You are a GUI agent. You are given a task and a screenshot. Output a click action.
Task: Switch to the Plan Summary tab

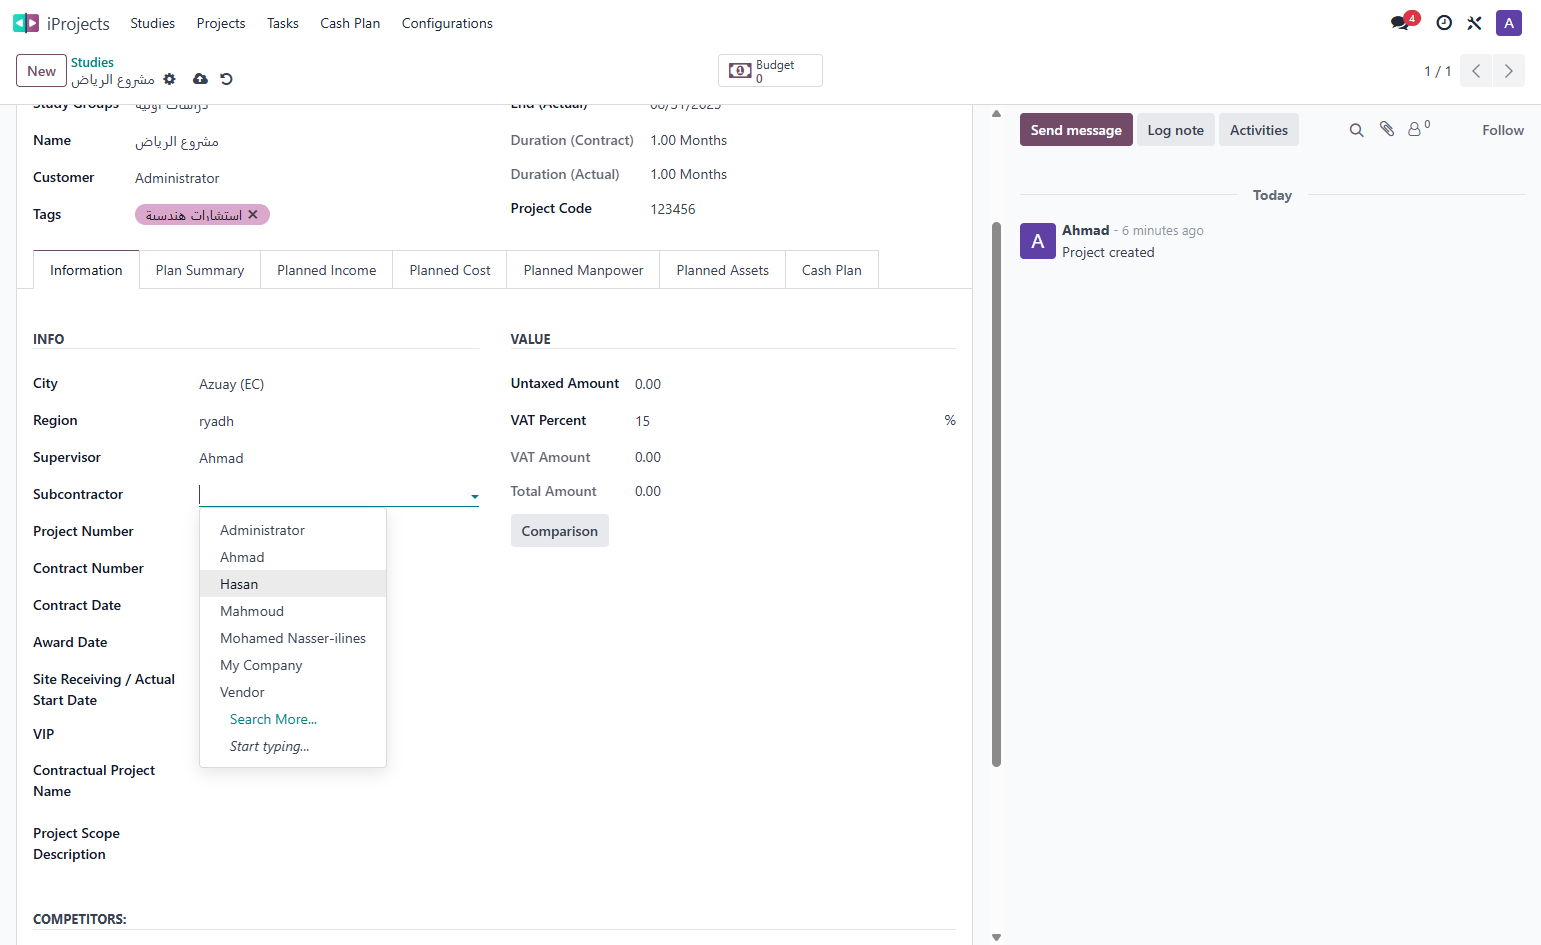(x=200, y=270)
